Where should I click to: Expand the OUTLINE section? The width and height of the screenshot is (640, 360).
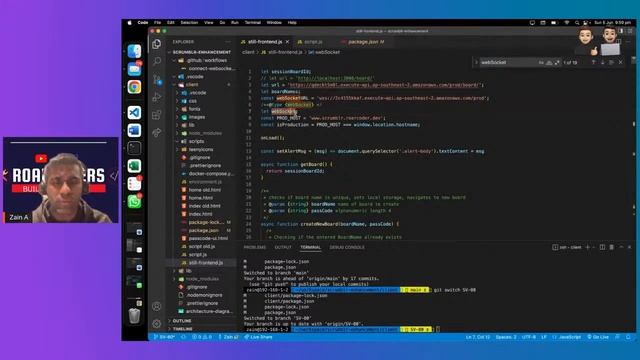click(x=182, y=321)
